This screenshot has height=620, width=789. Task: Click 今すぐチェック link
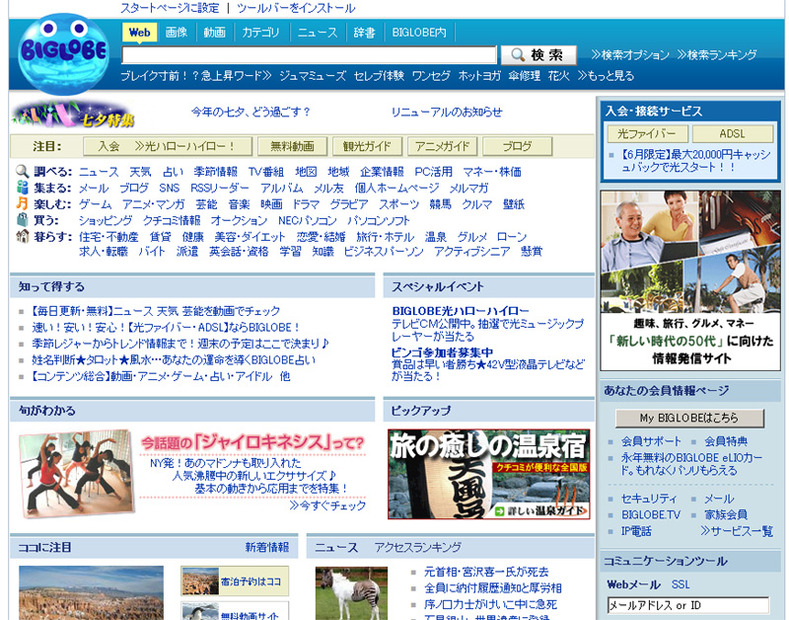click(328, 505)
